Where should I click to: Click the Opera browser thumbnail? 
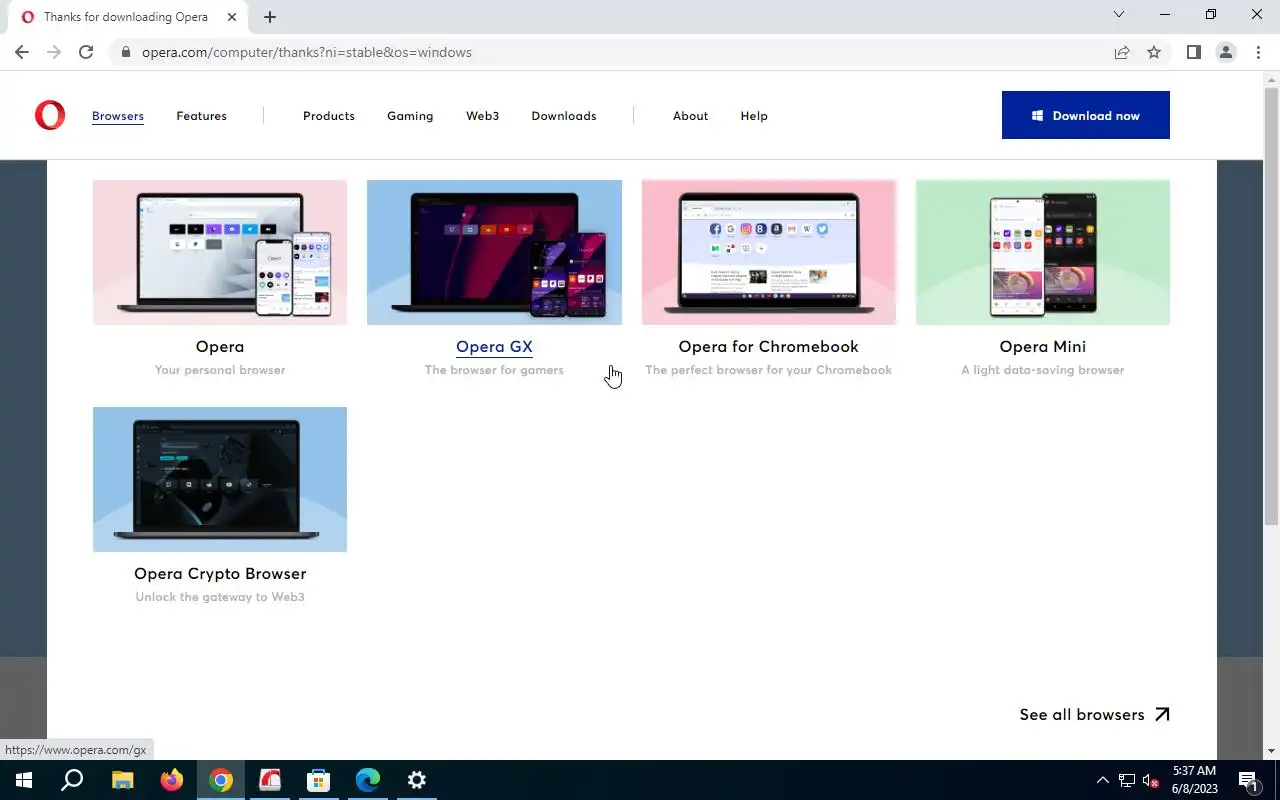click(220, 252)
